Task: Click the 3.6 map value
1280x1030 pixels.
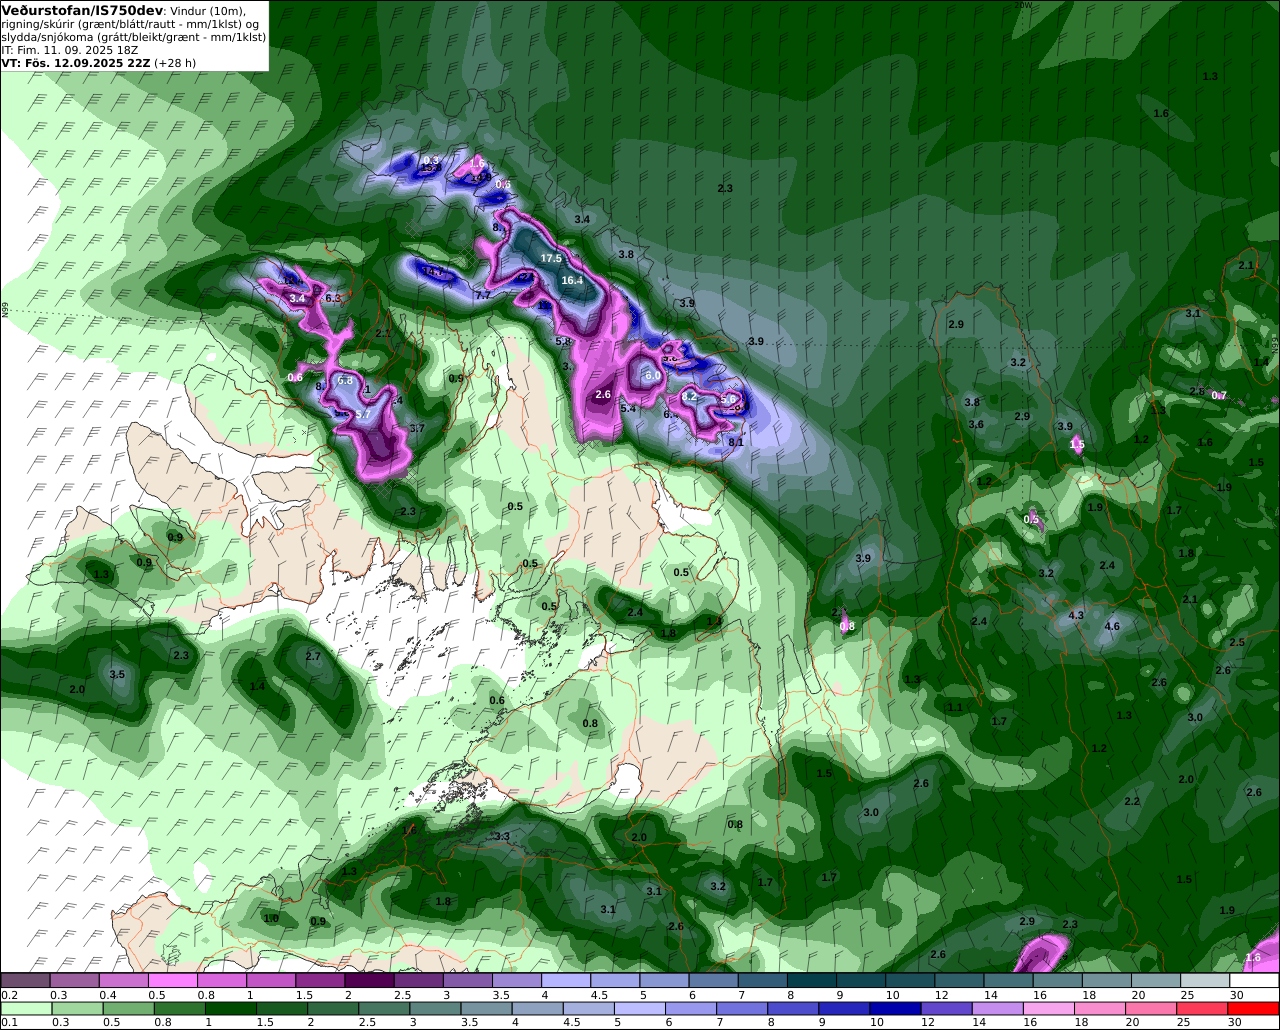Action: pos(976,424)
